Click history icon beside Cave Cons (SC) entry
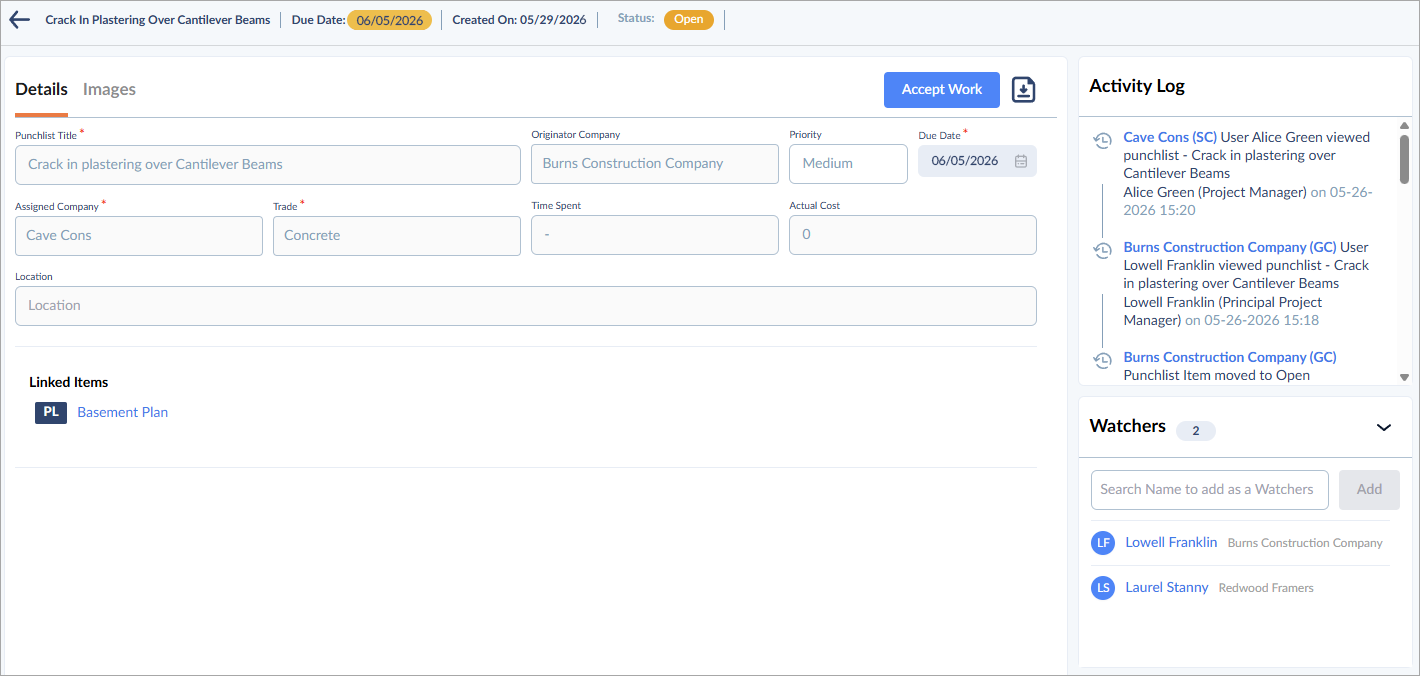 1102,141
